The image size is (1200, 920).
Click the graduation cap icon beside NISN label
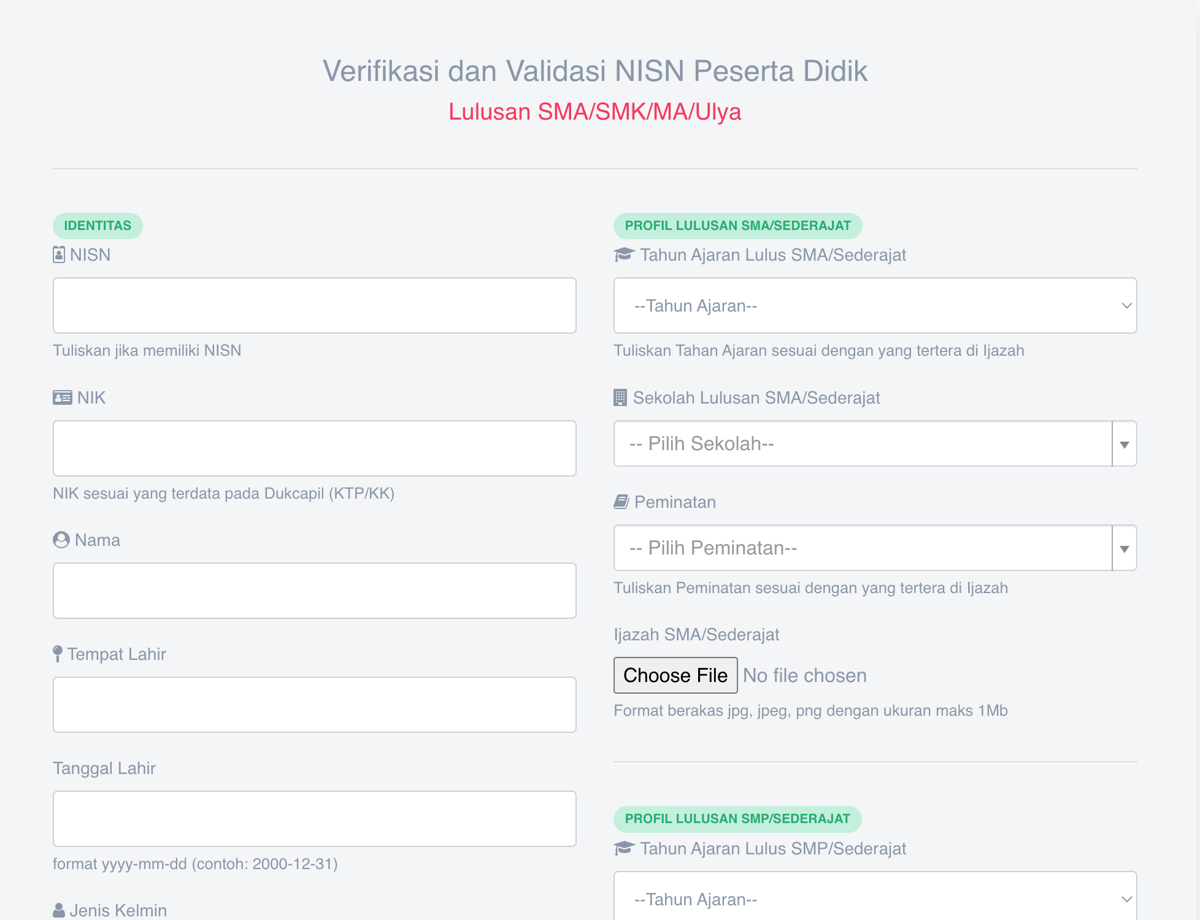click(58, 254)
